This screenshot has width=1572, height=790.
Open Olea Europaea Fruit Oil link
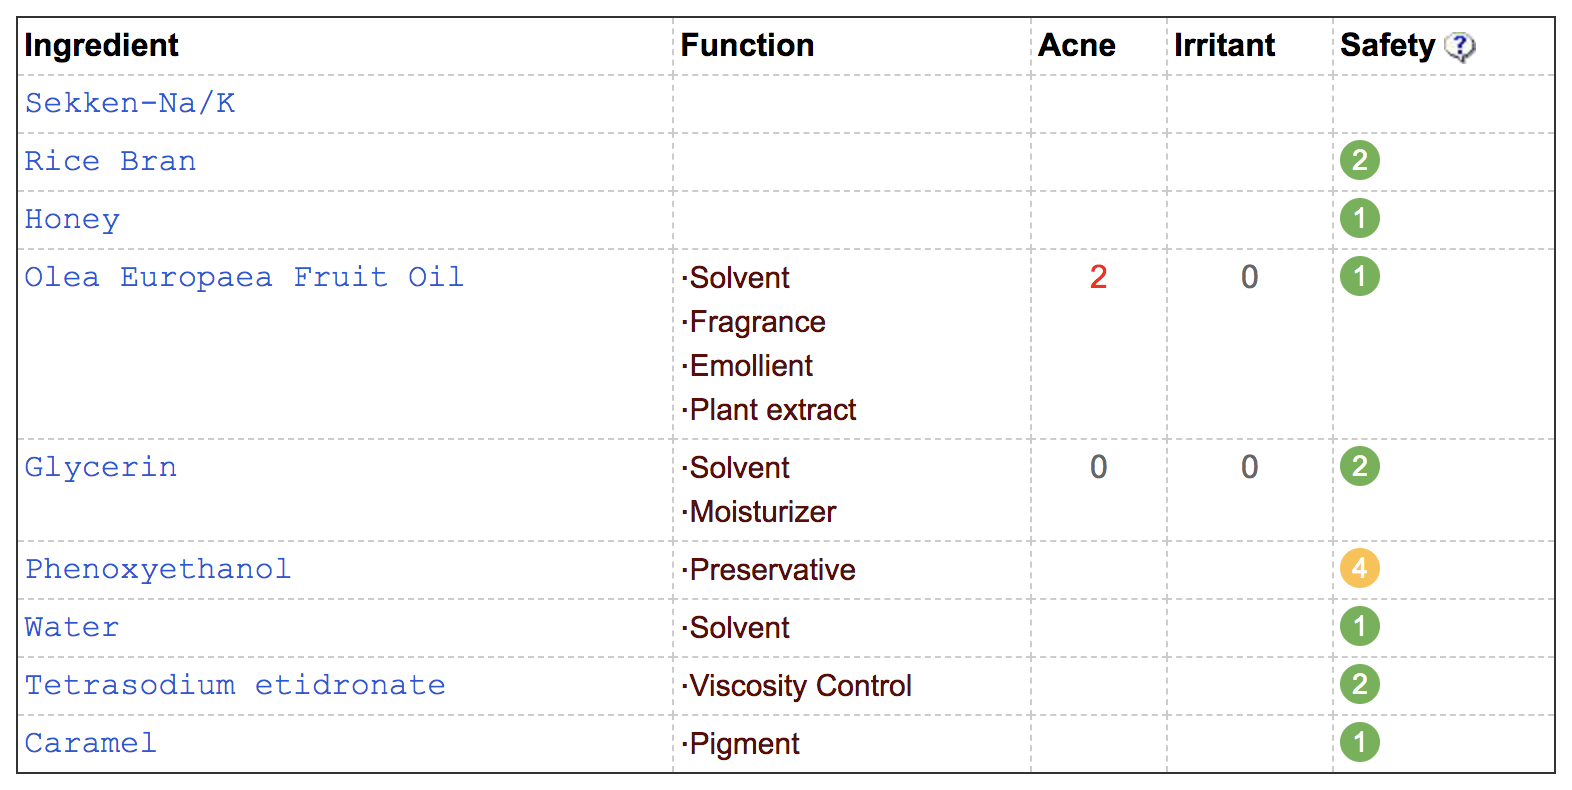[244, 277]
